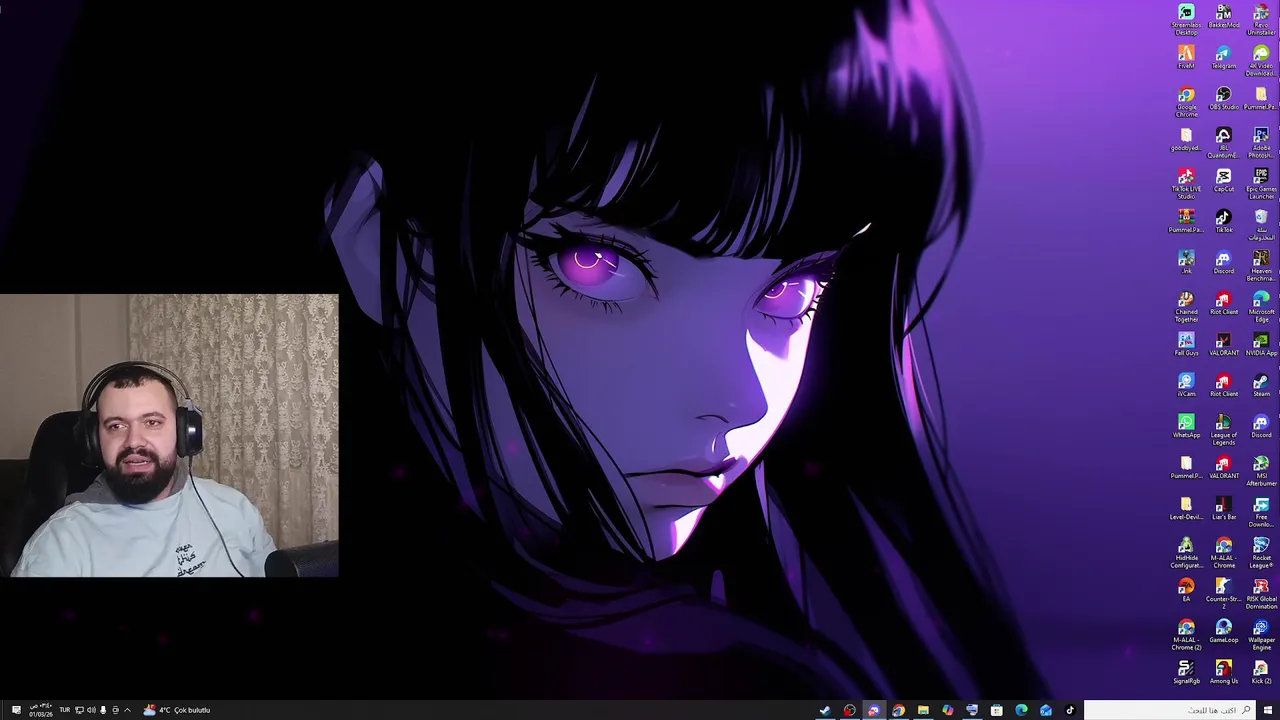The width and height of the screenshot is (1280, 720).
Task: Switch to Discord on the taskbar
Action: tap(874, 710)
